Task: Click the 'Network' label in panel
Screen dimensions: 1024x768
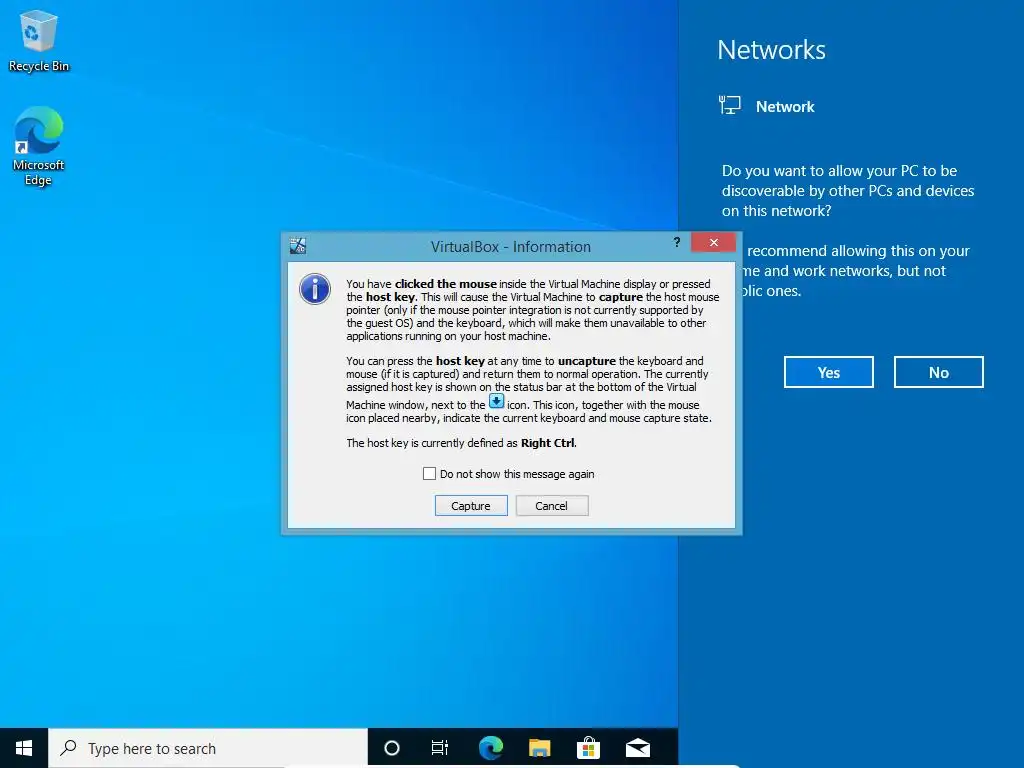Action: (785, 106)
